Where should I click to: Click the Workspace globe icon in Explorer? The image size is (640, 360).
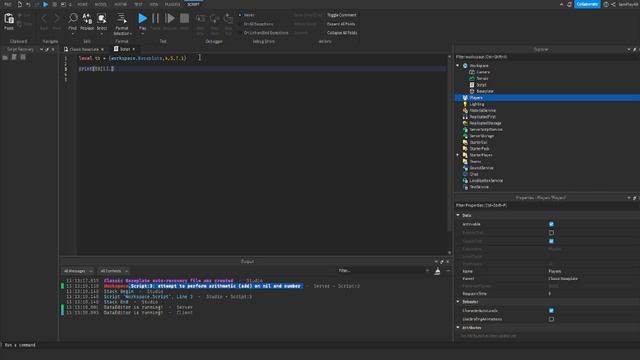465,66
